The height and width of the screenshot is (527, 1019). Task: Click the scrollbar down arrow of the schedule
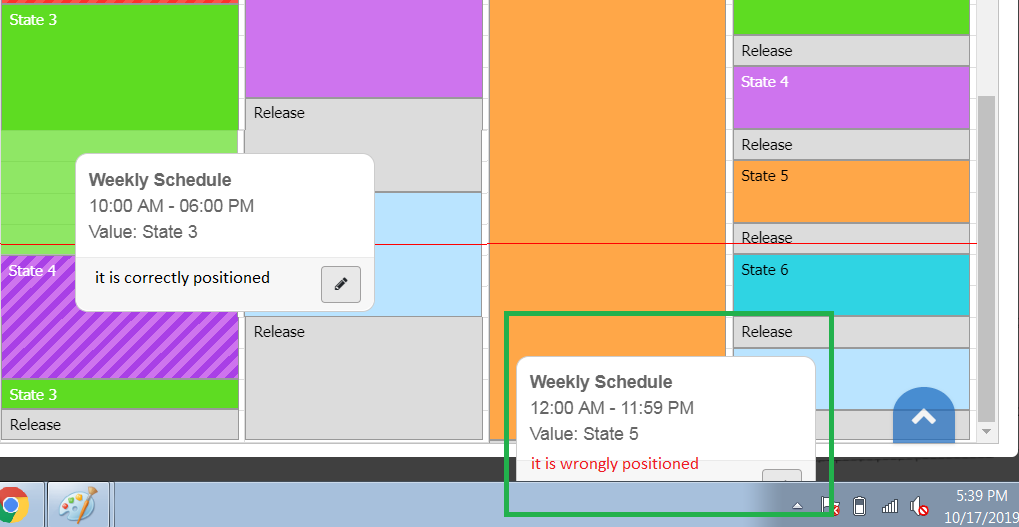(x=986, y=431)
